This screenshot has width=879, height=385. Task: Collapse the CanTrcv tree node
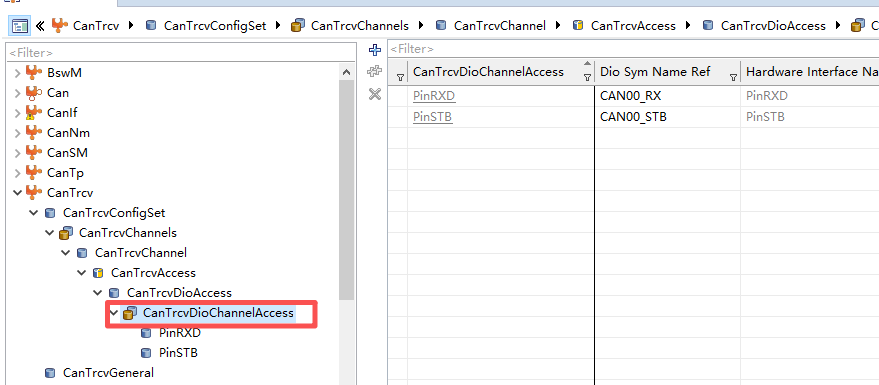coord(17,193)
